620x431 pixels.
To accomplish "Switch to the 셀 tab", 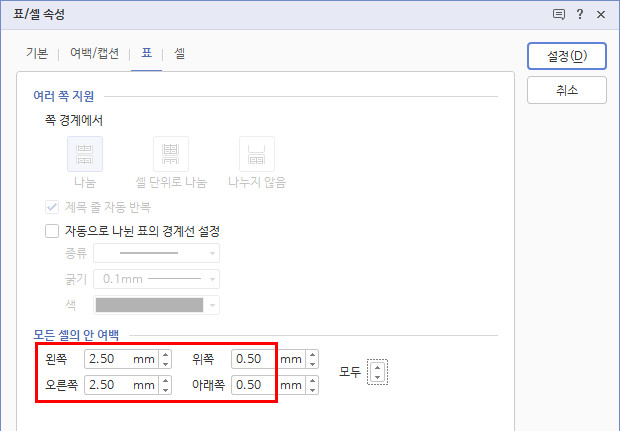I will coord(180,53).
